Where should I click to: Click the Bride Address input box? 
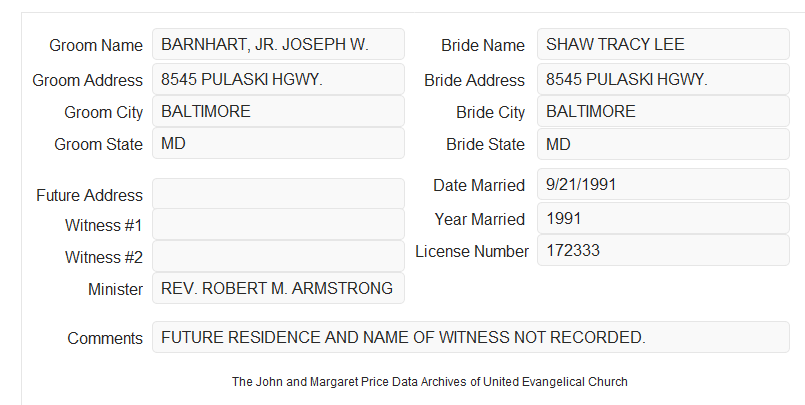(663, 79)
